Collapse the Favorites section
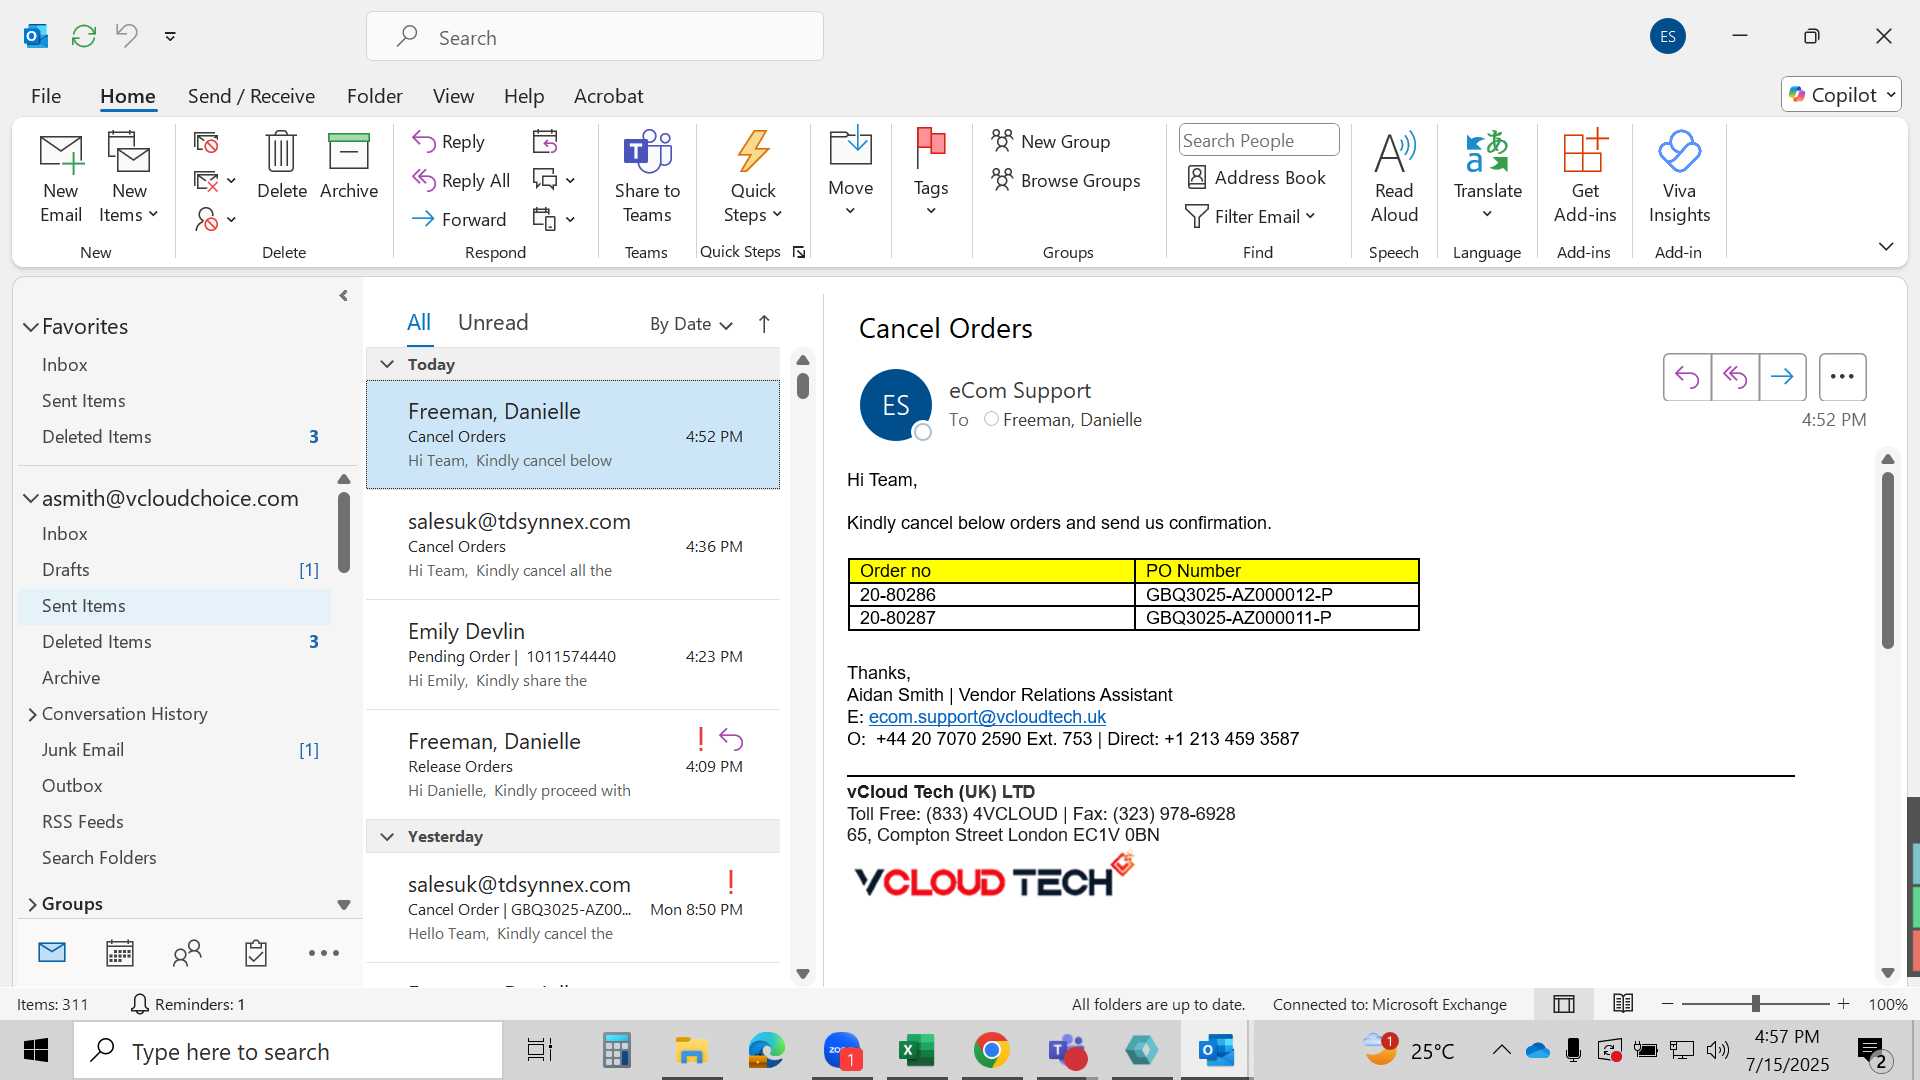This screenshot has width=1920, height=1080. click(x=31, y=327)
